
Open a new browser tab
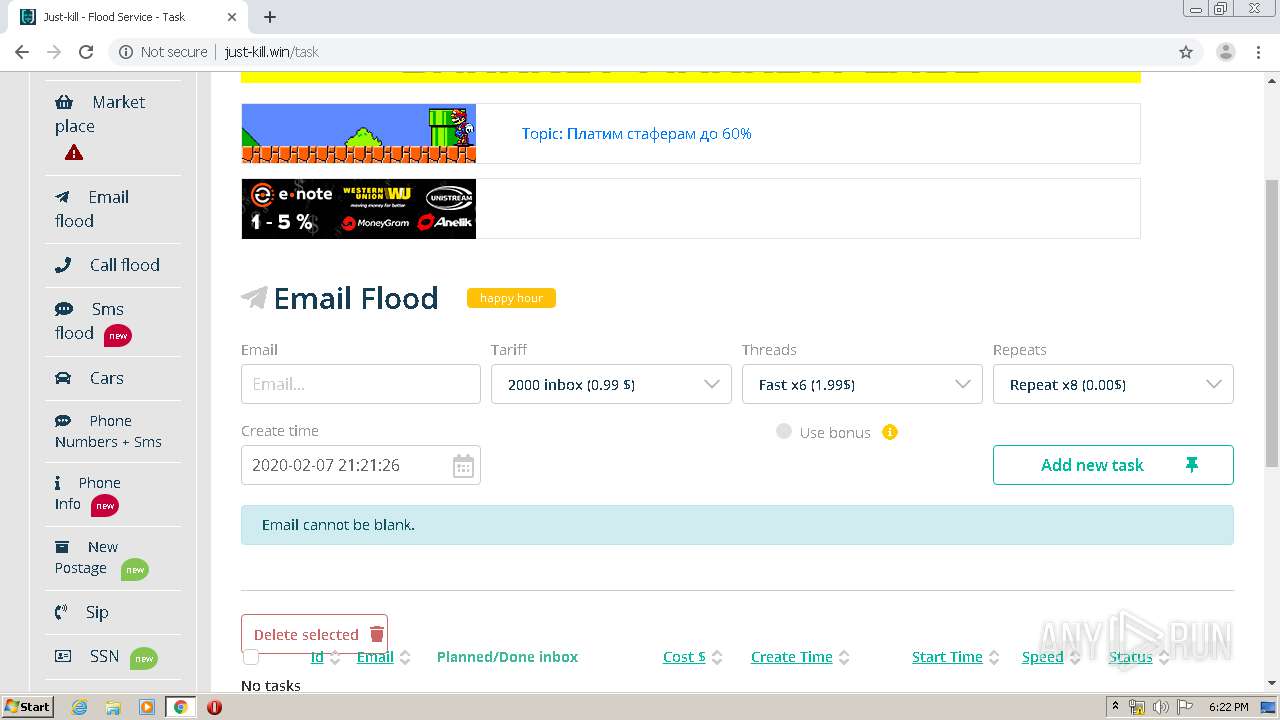tap(270, 17)
